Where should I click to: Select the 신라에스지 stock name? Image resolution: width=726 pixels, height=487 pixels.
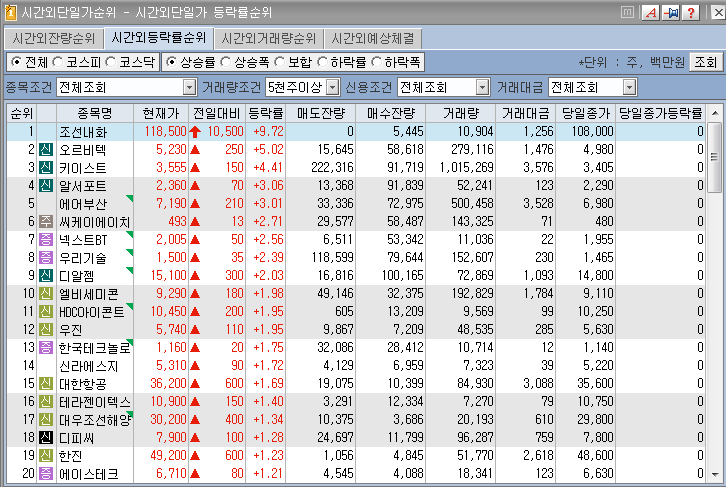pyautogui.click(x=88, y=366)
